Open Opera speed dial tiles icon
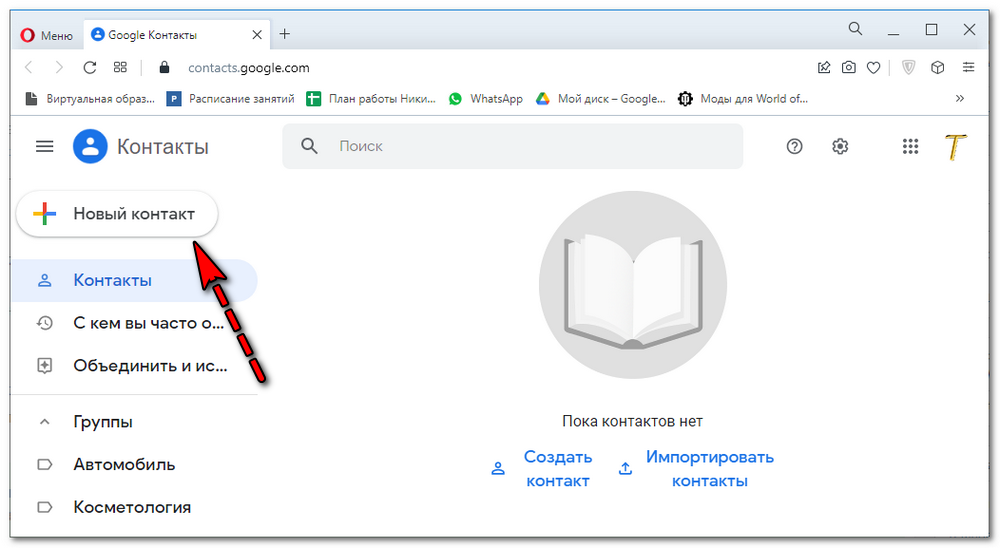 click(120, 68)
